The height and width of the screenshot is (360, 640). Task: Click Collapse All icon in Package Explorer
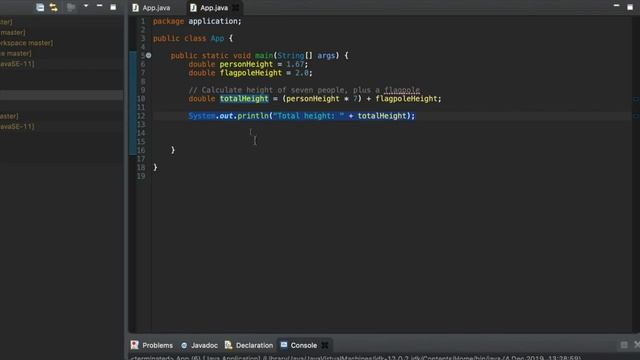[40, 7]
